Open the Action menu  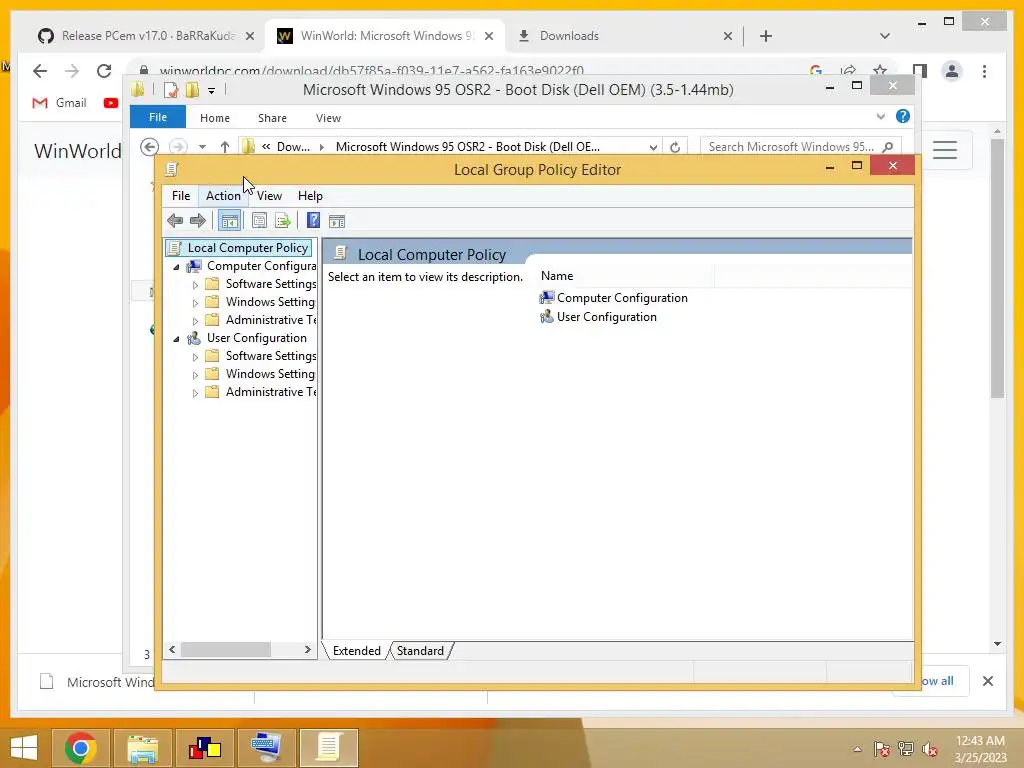223,196
